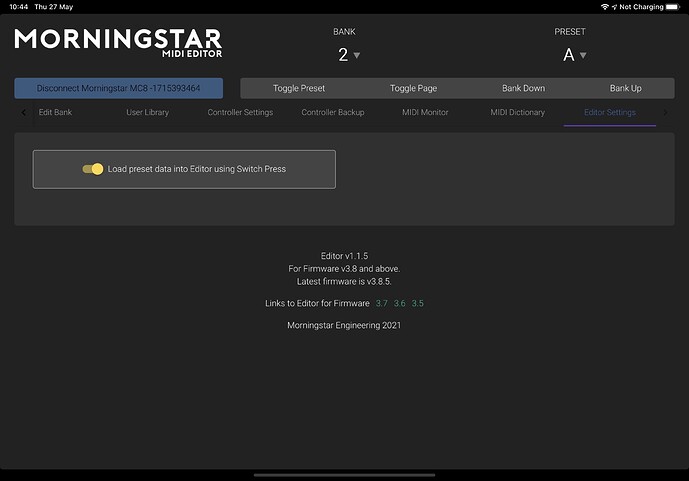Tap the location arrow status icon
This screenshot has width=689, height=481.
point(614,7)
